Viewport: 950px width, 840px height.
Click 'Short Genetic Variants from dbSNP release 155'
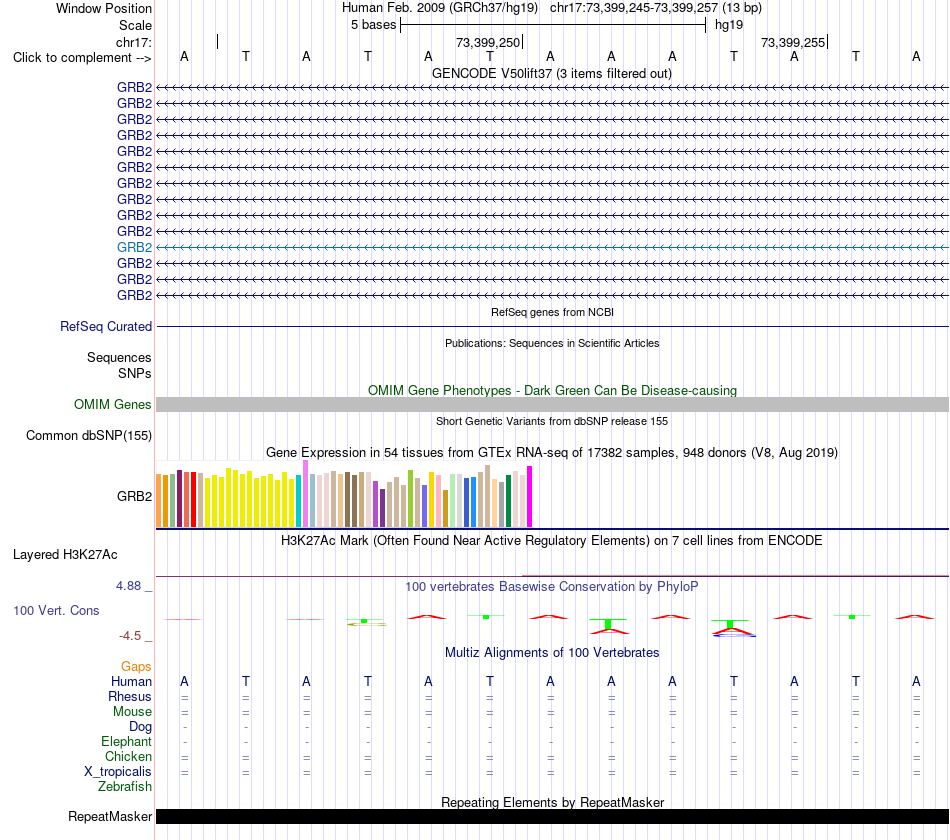(x=552, y=421)
